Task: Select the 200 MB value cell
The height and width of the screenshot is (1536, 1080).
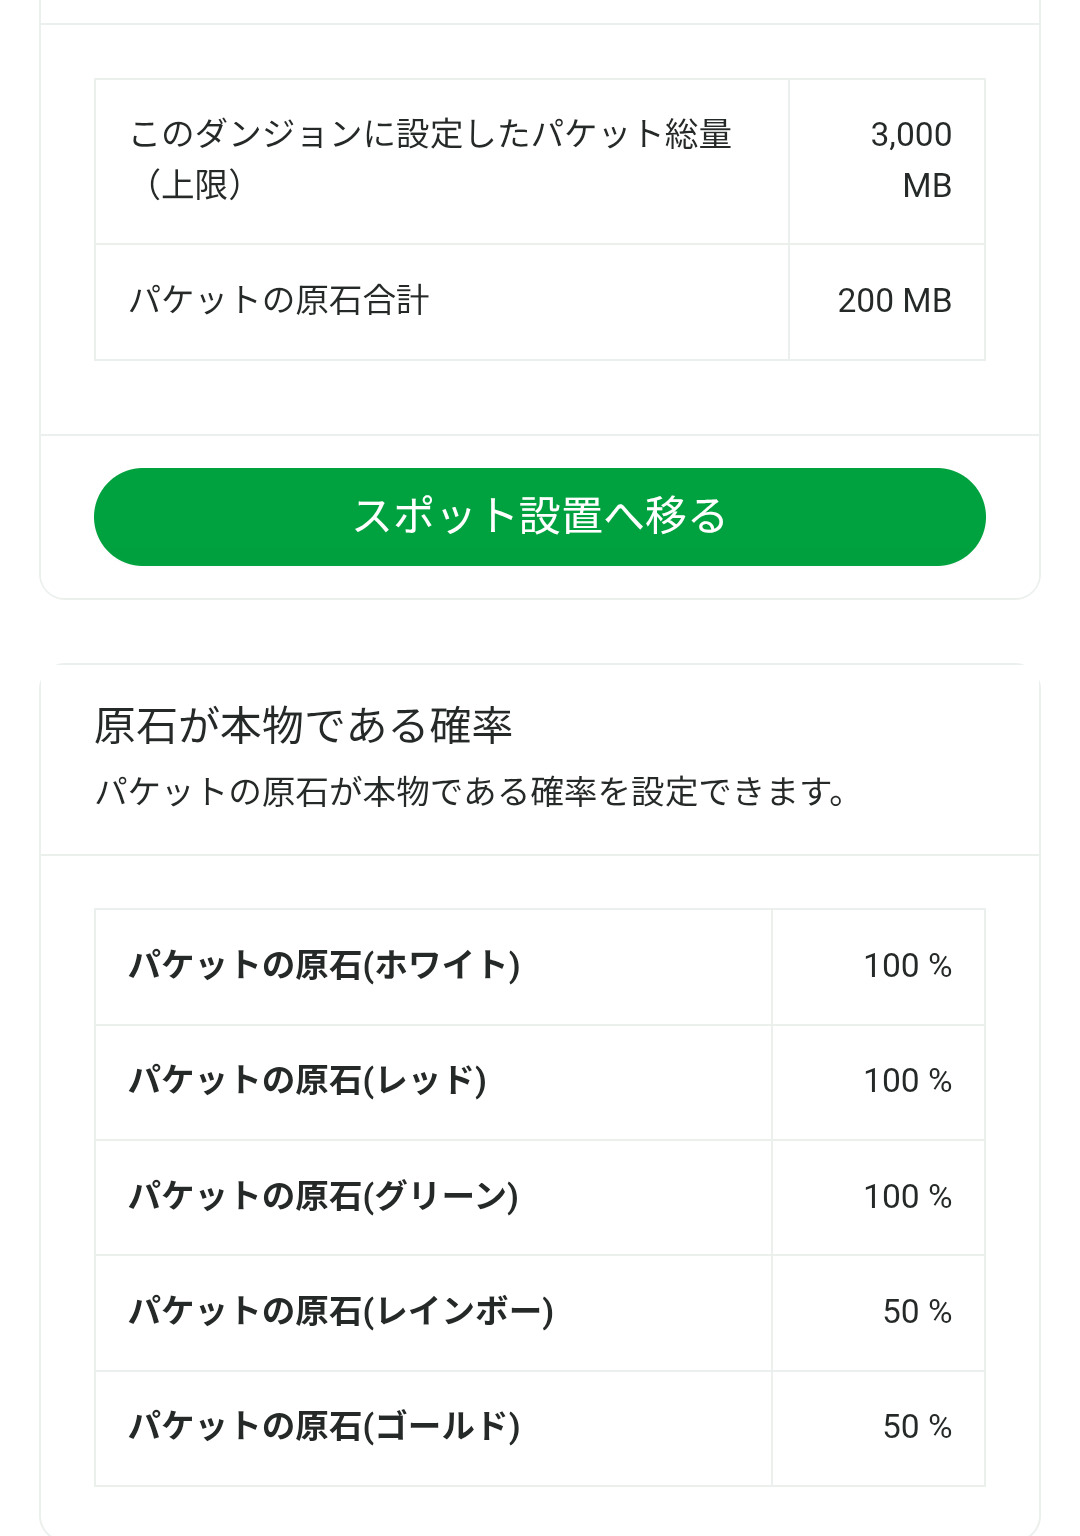Action: click(894, 301)
